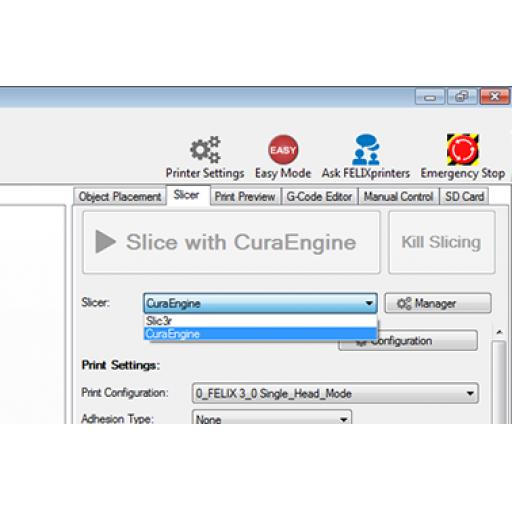
Task: Open the SD Card tab
Action: point(464,197)
